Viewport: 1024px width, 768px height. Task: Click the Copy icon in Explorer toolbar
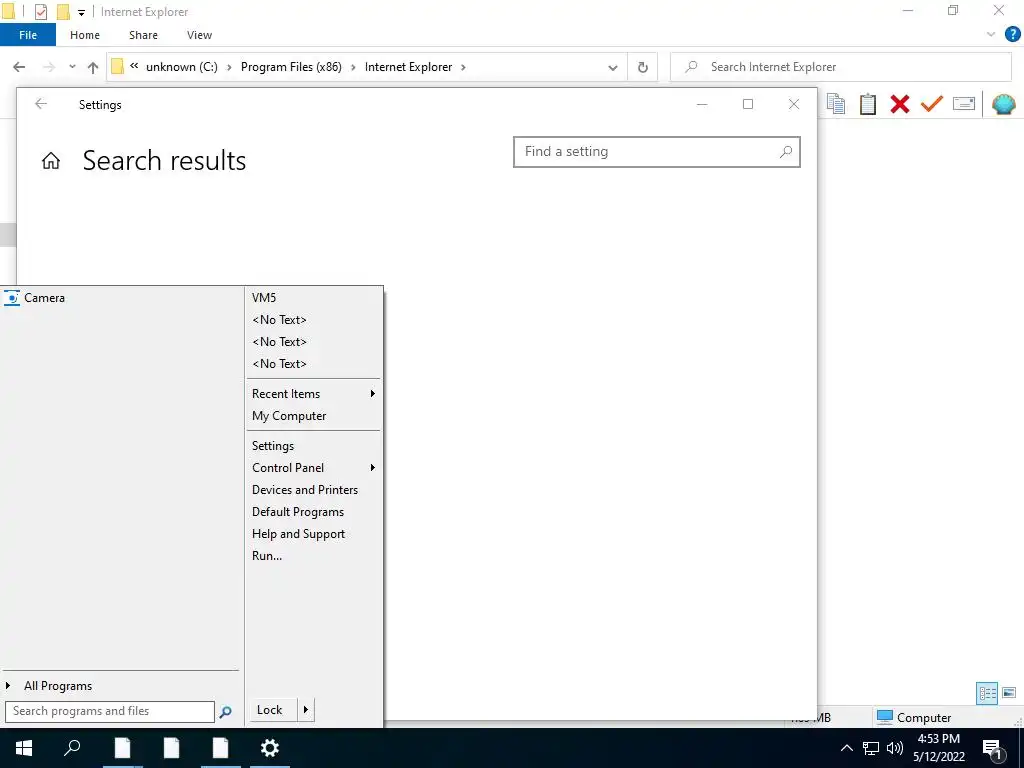(x=836, y=104)
